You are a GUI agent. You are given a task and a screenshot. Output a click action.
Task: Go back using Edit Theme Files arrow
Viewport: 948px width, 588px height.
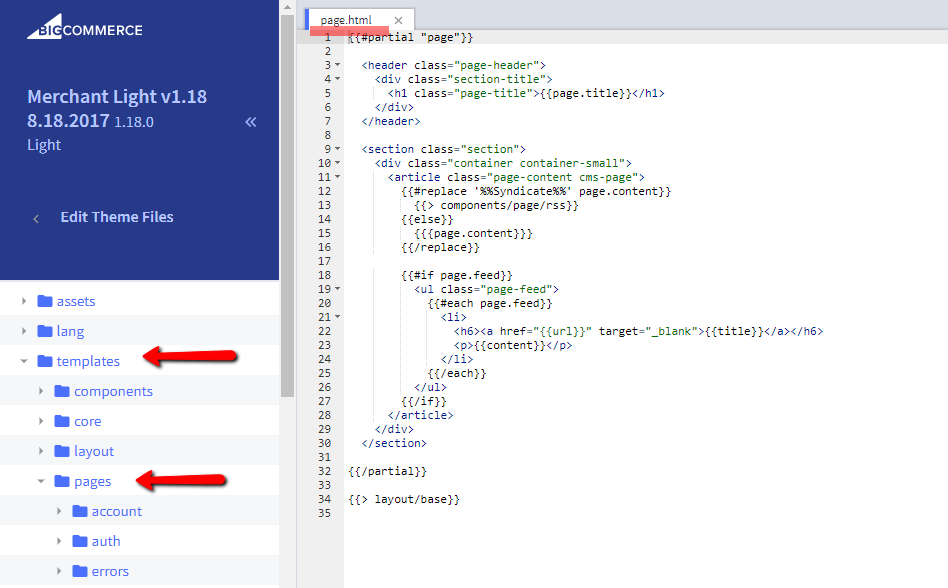point(36,218)
